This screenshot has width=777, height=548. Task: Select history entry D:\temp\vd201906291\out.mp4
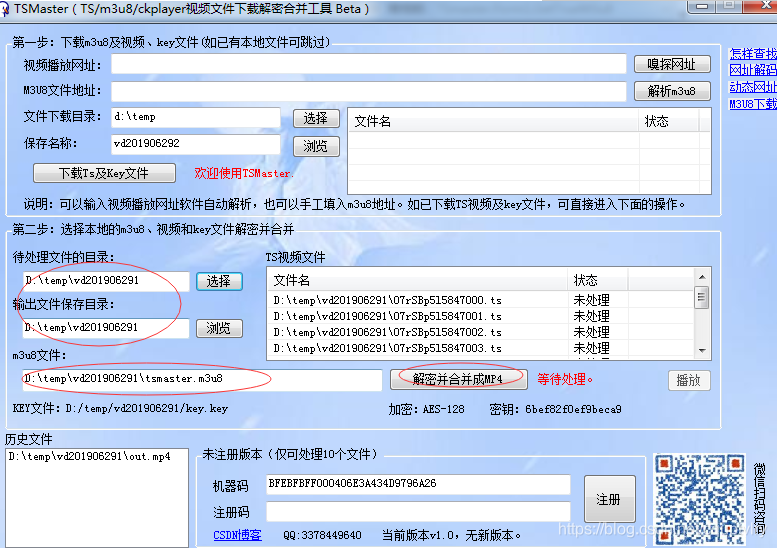click(90, 456)
